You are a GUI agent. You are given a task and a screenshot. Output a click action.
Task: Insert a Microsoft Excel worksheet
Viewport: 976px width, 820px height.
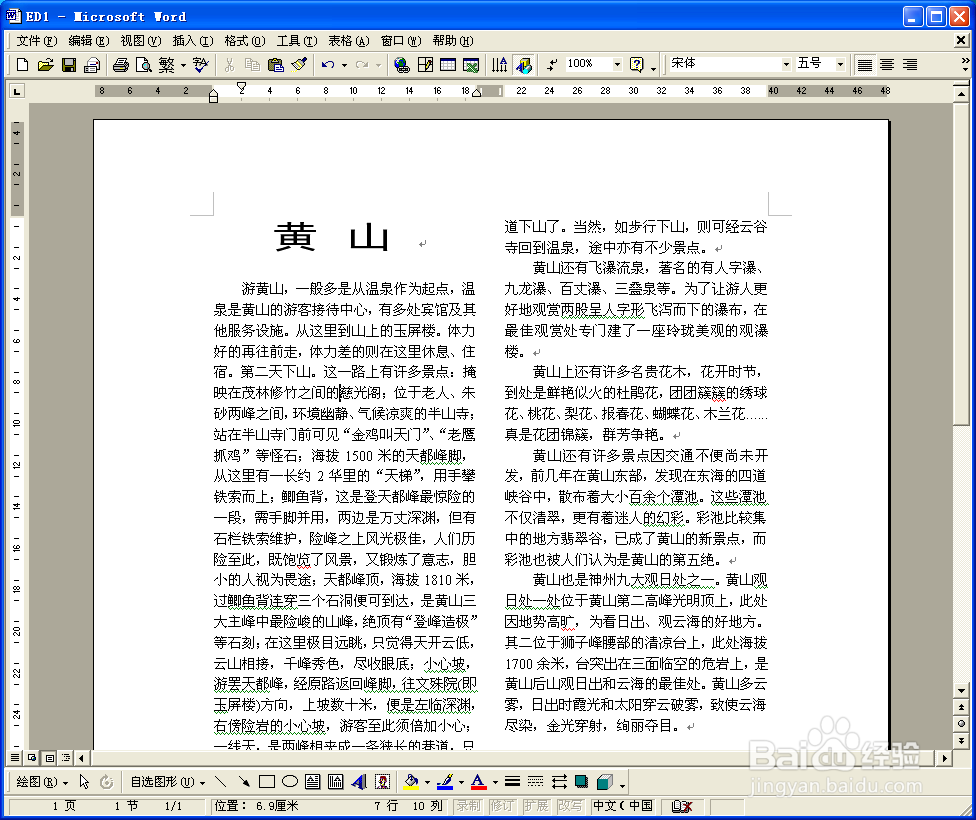coord(471,64)
